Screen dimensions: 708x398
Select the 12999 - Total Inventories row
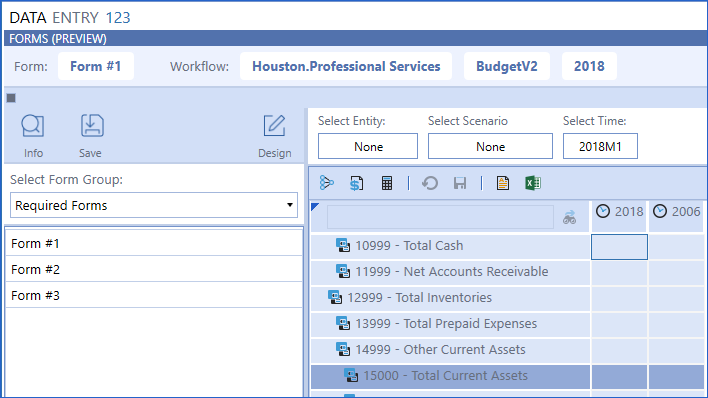(450, 298)
